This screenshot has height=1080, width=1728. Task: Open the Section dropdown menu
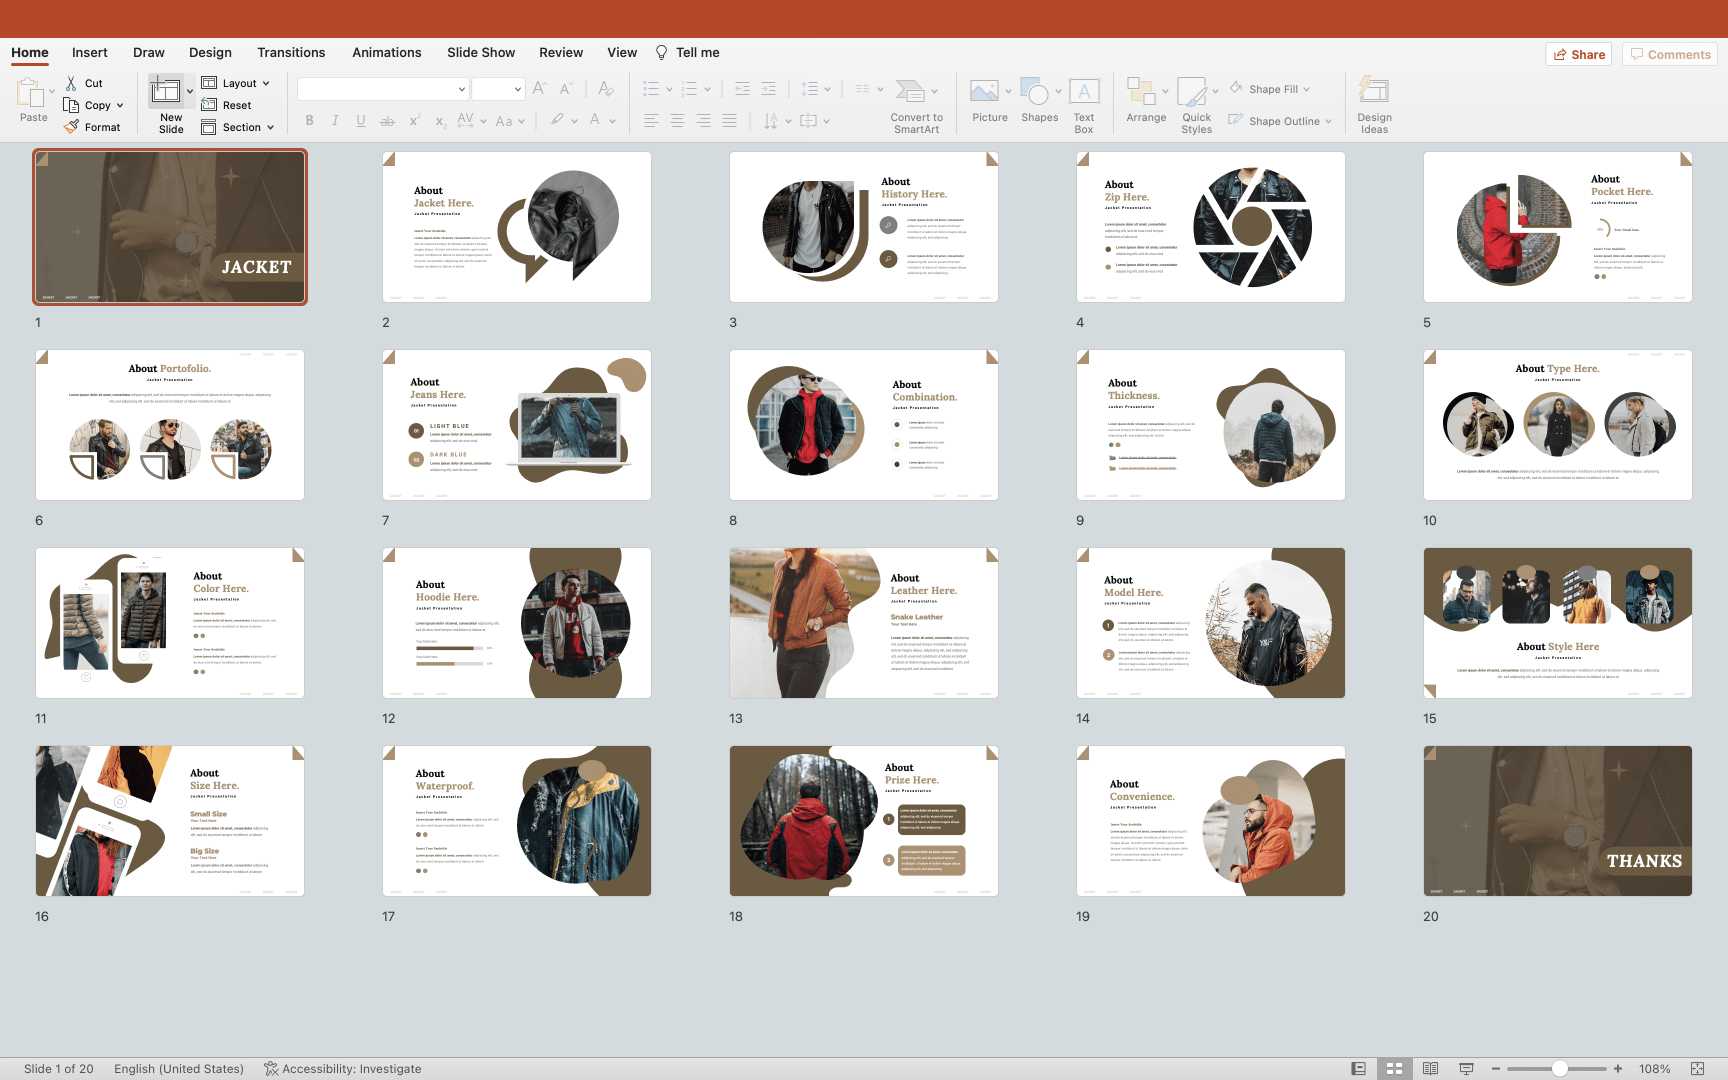pos(270,128)
